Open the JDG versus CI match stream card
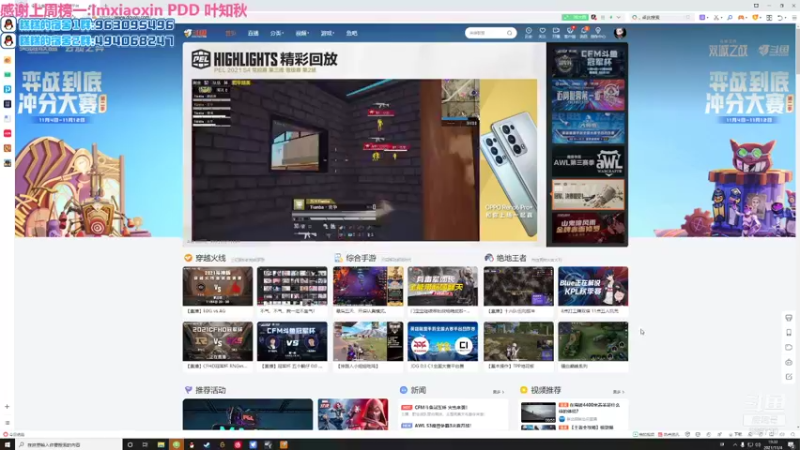Viewport: 800px width, 450px height. tap(442, 341)
